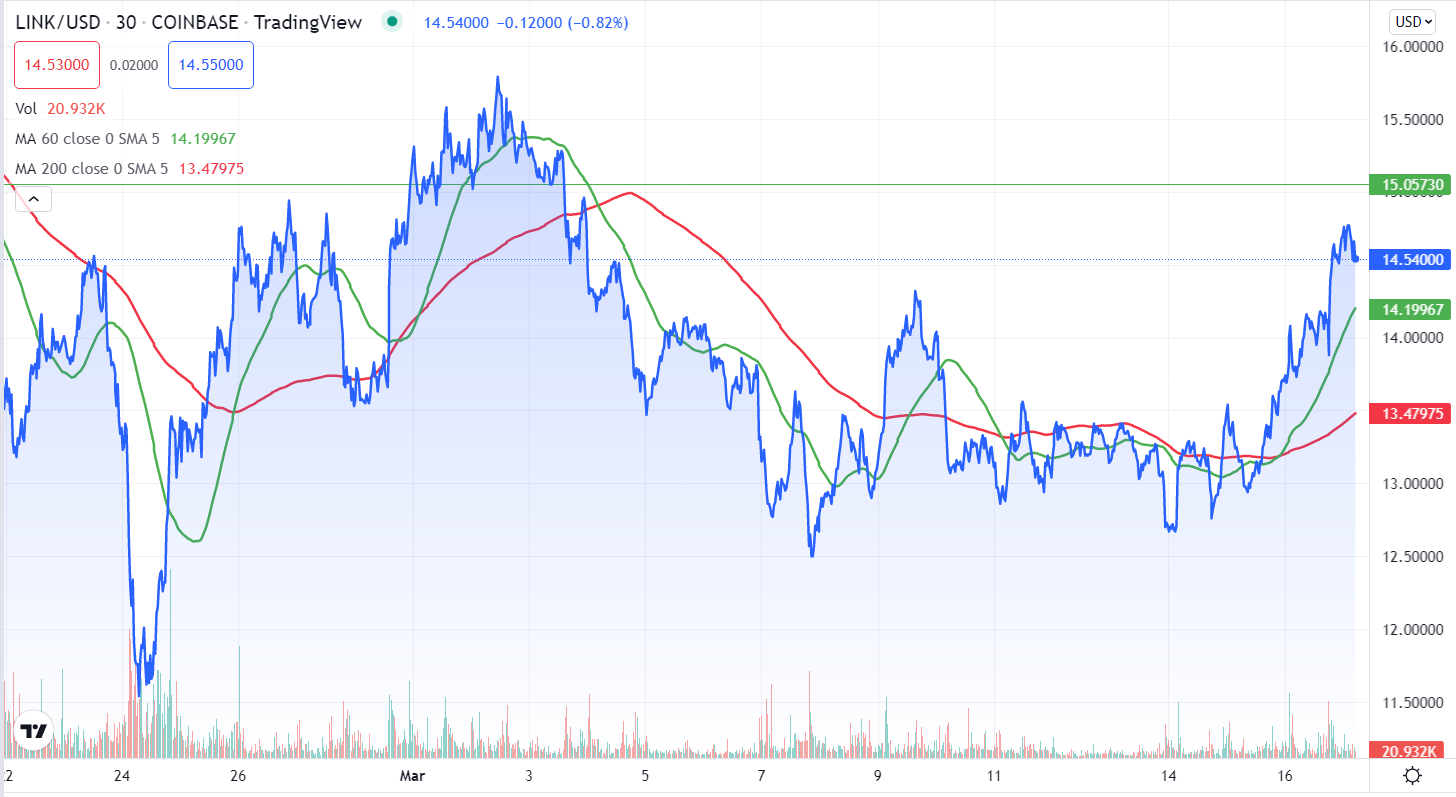The width and height of the screenshot is (1456, 797).
Task: Select the MA 200 close indicator legend
Action: 130,169
